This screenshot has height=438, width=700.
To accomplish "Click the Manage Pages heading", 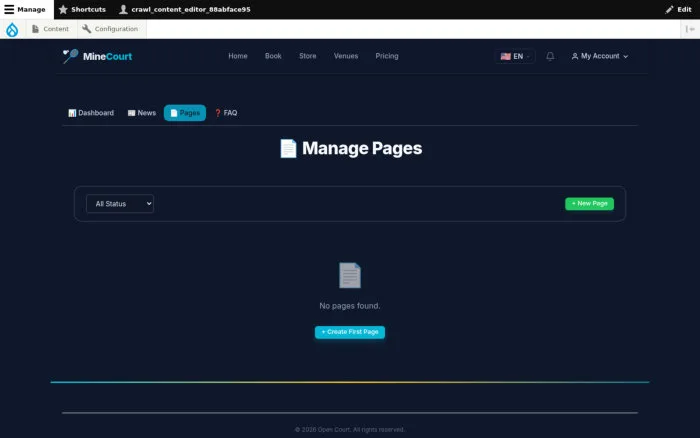I will (350, 148).
